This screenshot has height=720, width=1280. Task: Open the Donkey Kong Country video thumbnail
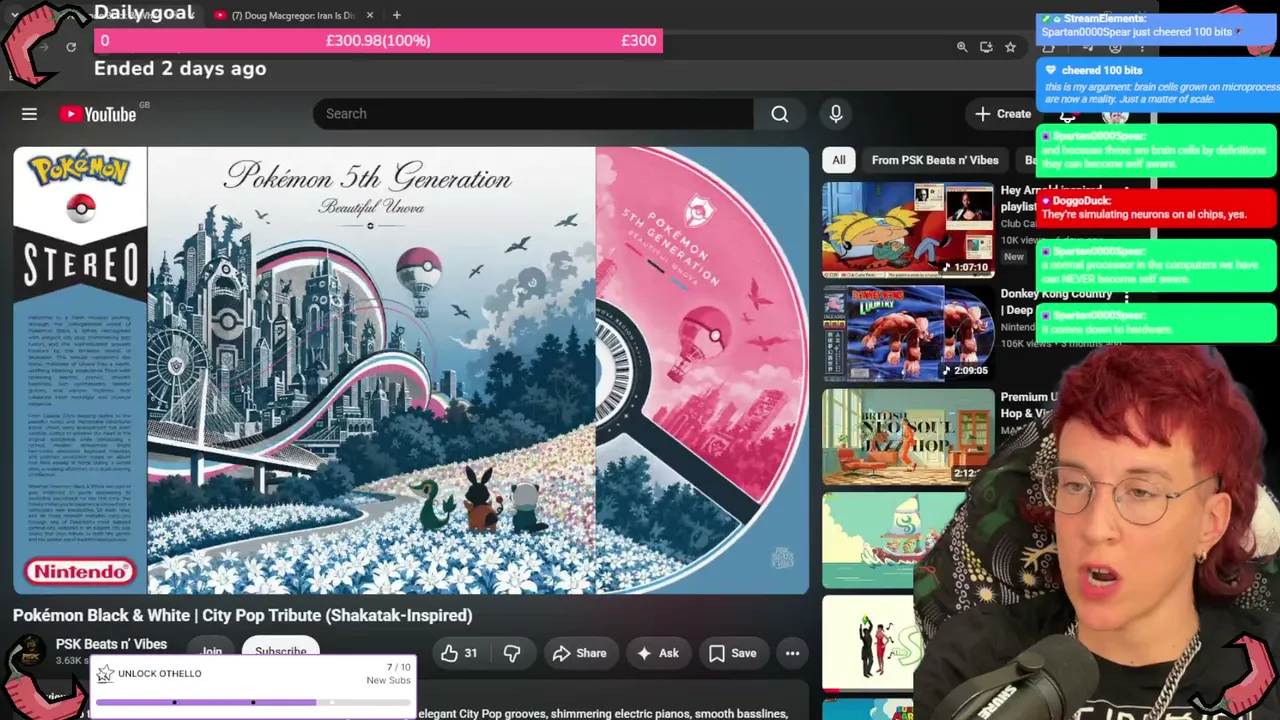pos(908,333)
